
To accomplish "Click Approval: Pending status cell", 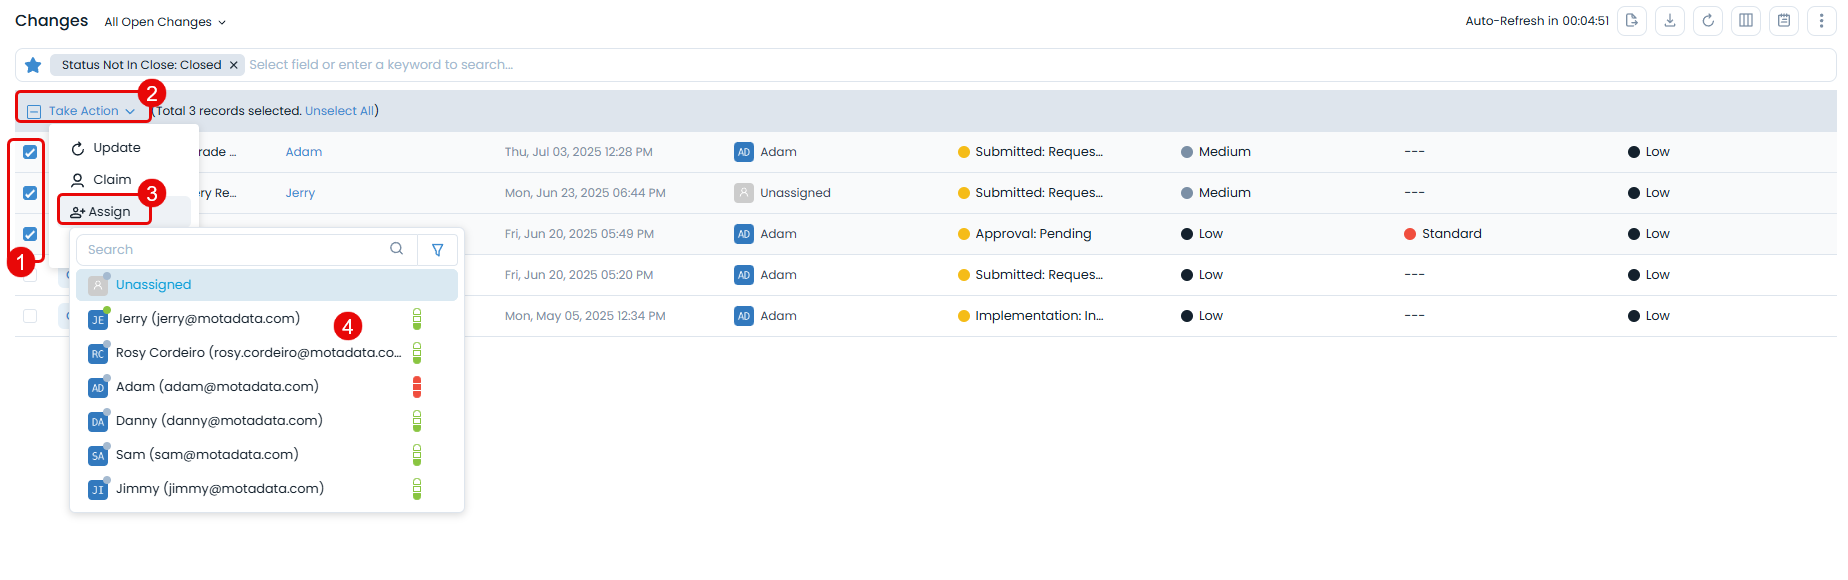I will coord(1024,234).
